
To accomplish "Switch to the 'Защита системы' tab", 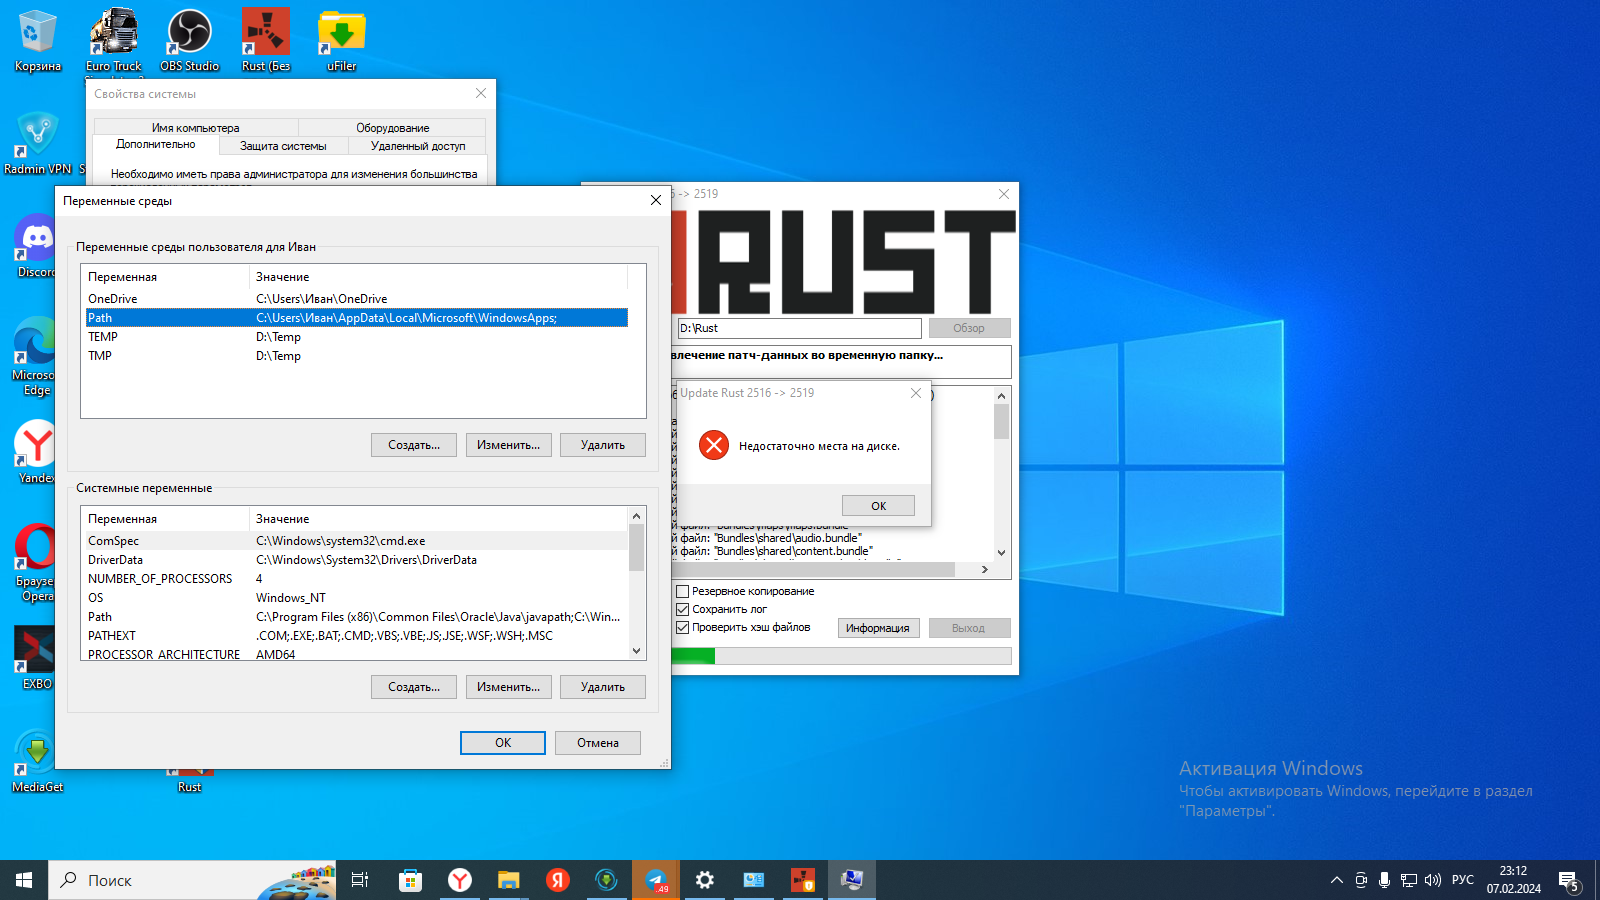I will (x=283, y=146).
